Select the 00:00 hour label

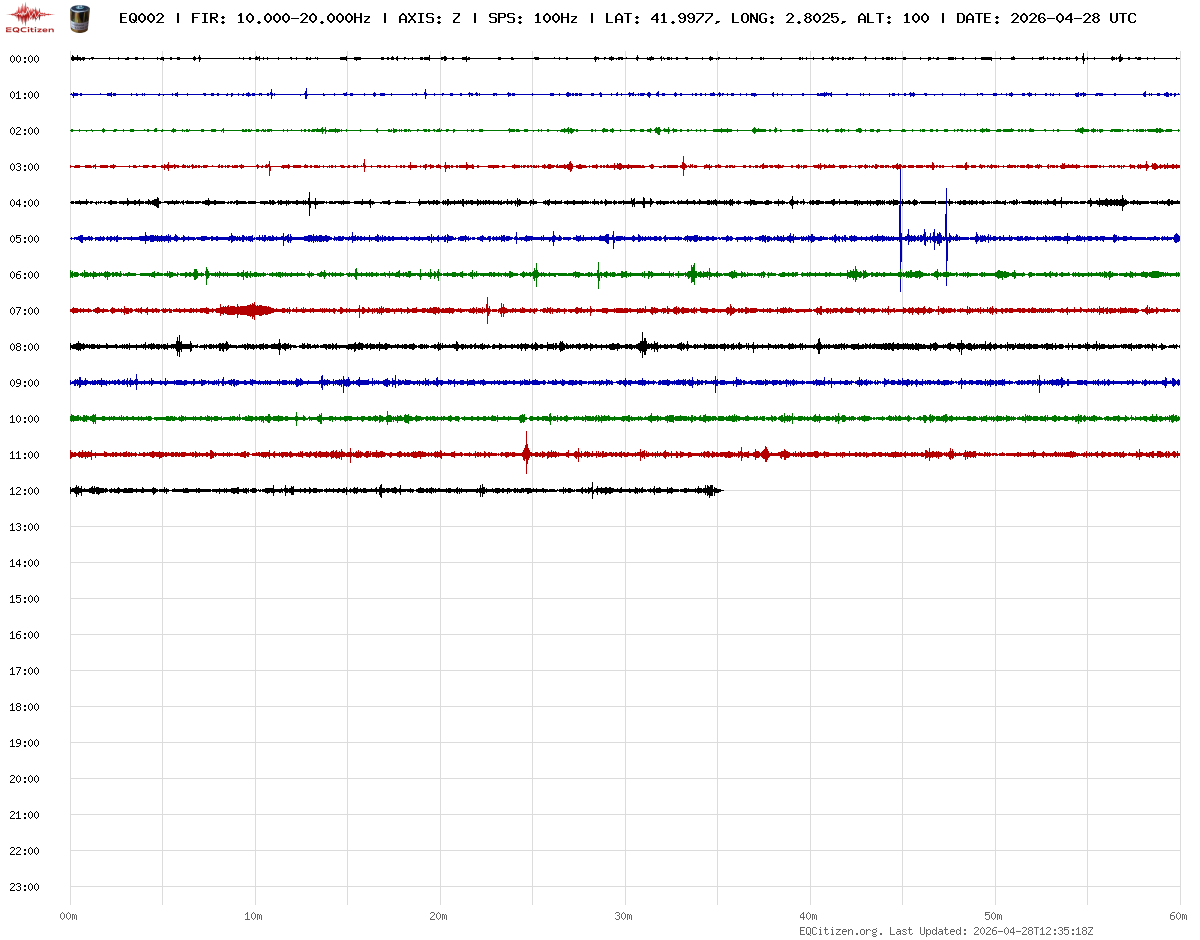[24, 59]
